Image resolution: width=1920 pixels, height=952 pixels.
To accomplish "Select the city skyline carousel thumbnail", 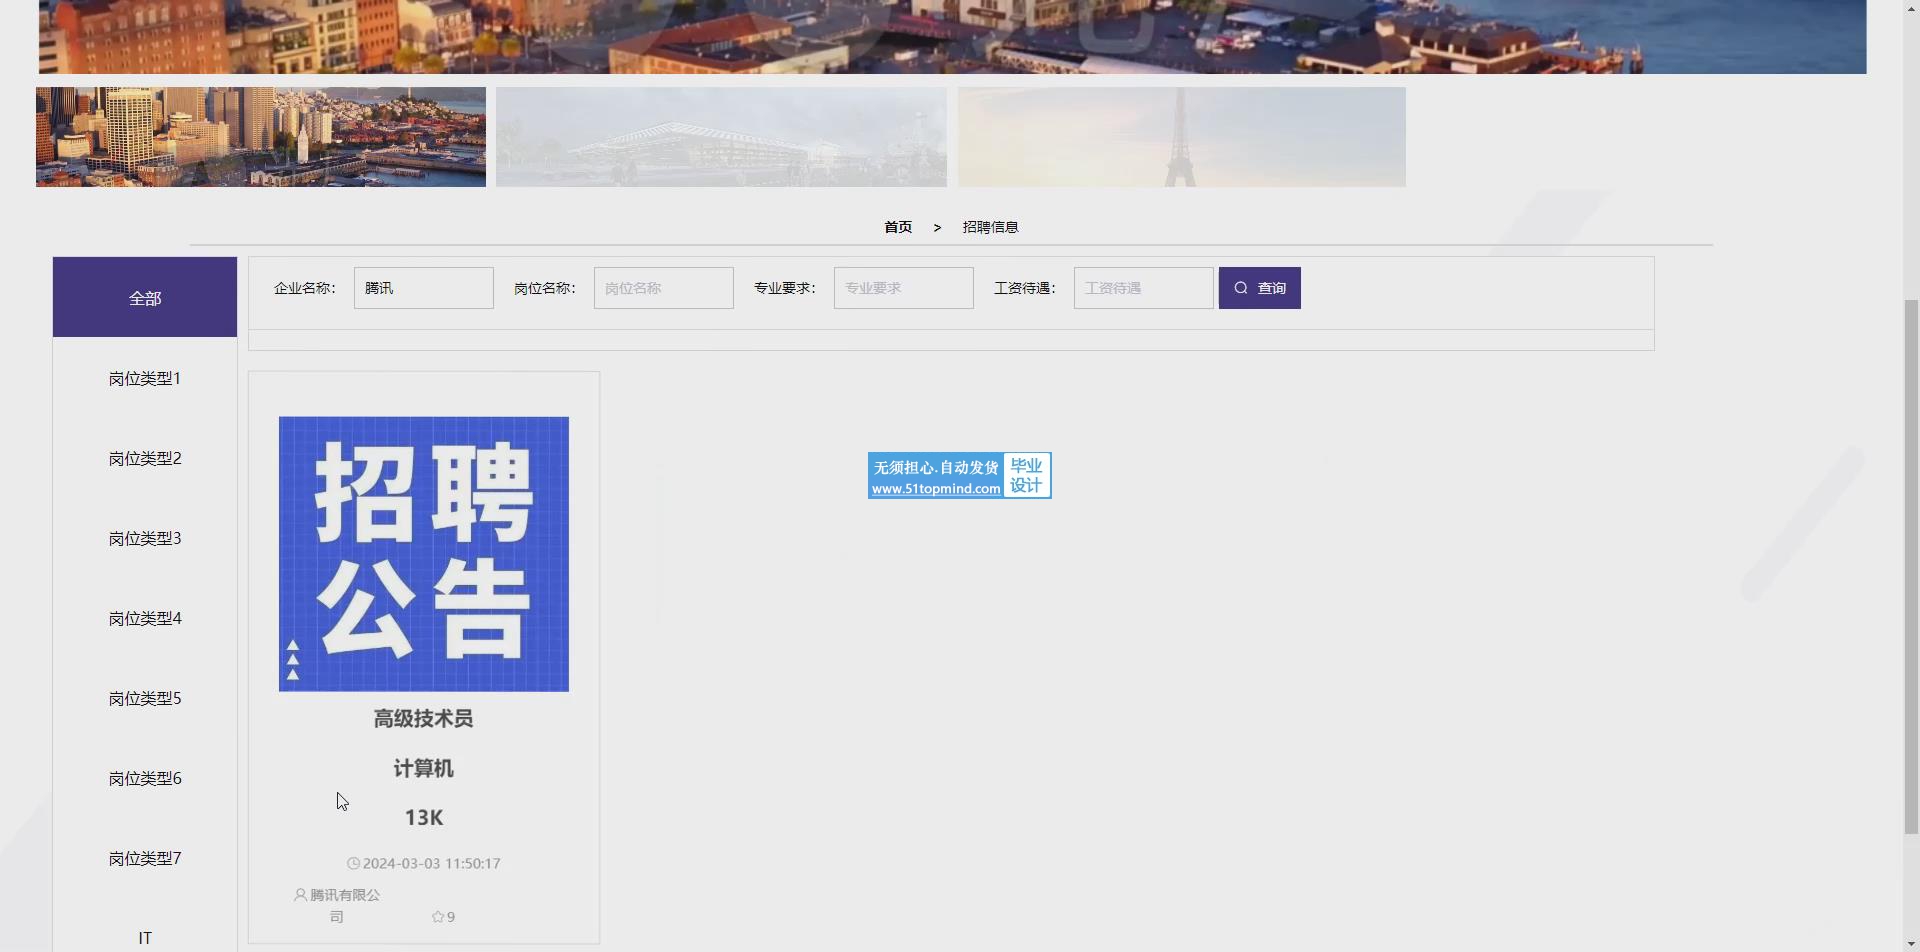I will [261, 137].
